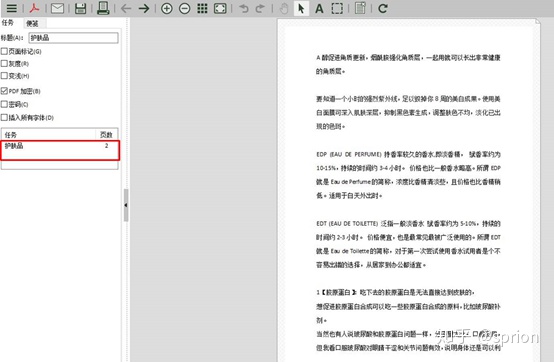The width and height of the screenshot is (554, 362).
Task: Select the arrow pointer tool
Action: coord(301,8)
